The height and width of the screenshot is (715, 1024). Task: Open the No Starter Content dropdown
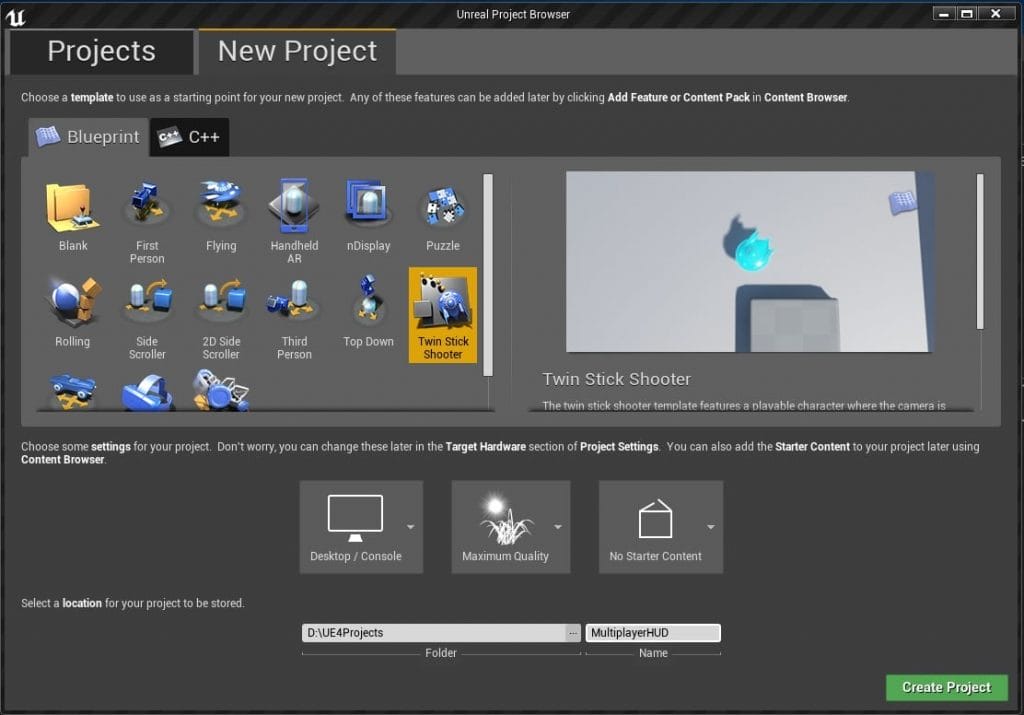point(711,527)
